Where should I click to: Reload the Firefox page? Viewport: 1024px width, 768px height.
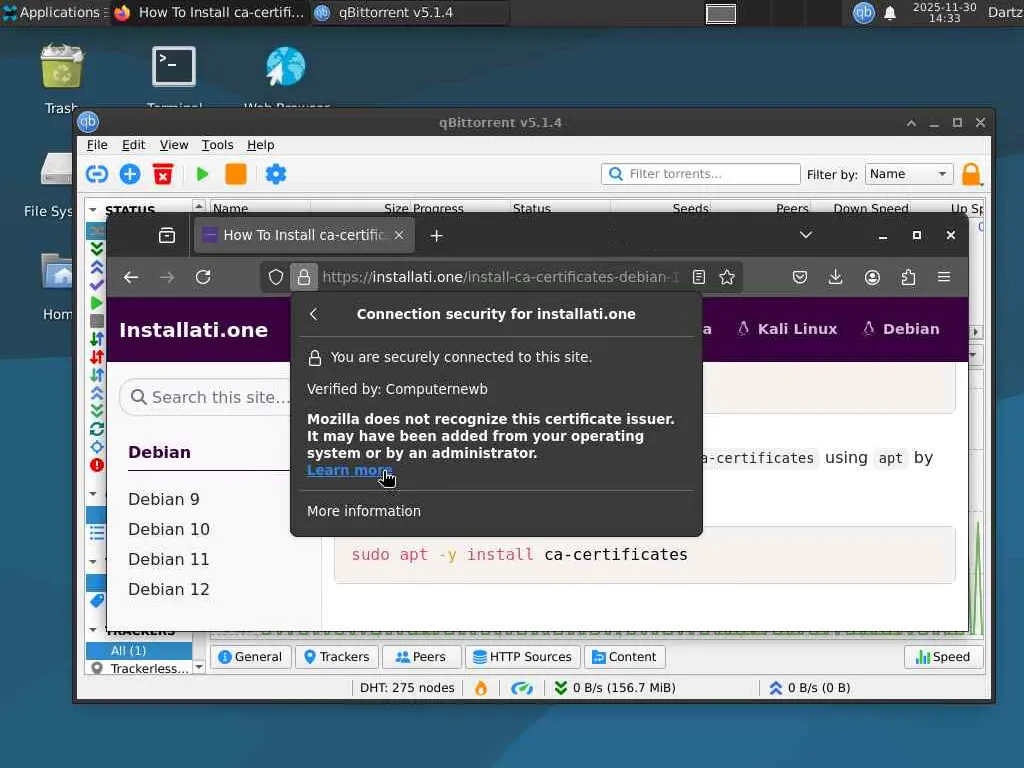point(203,278)
